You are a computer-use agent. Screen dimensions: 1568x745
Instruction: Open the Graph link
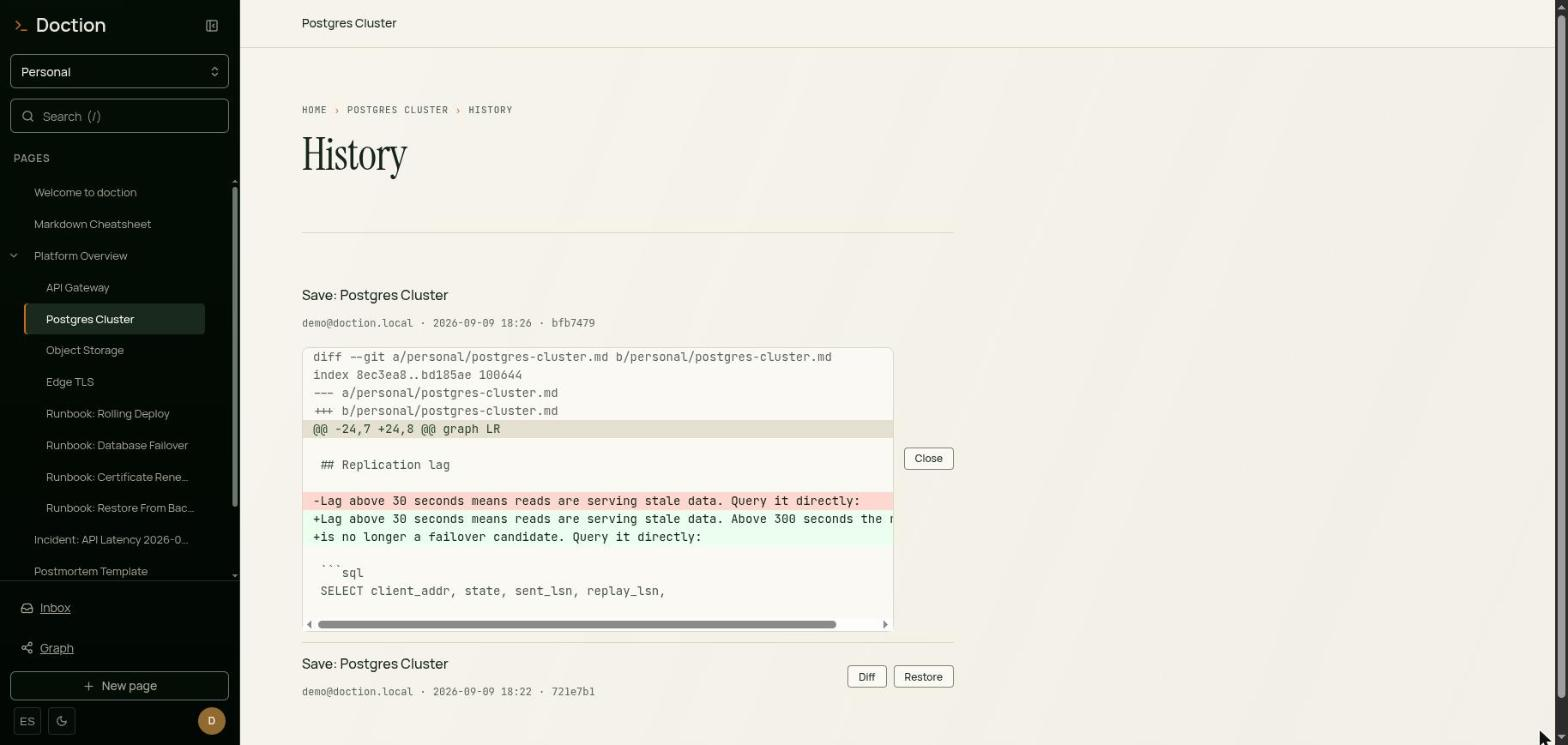pos(56,648)
